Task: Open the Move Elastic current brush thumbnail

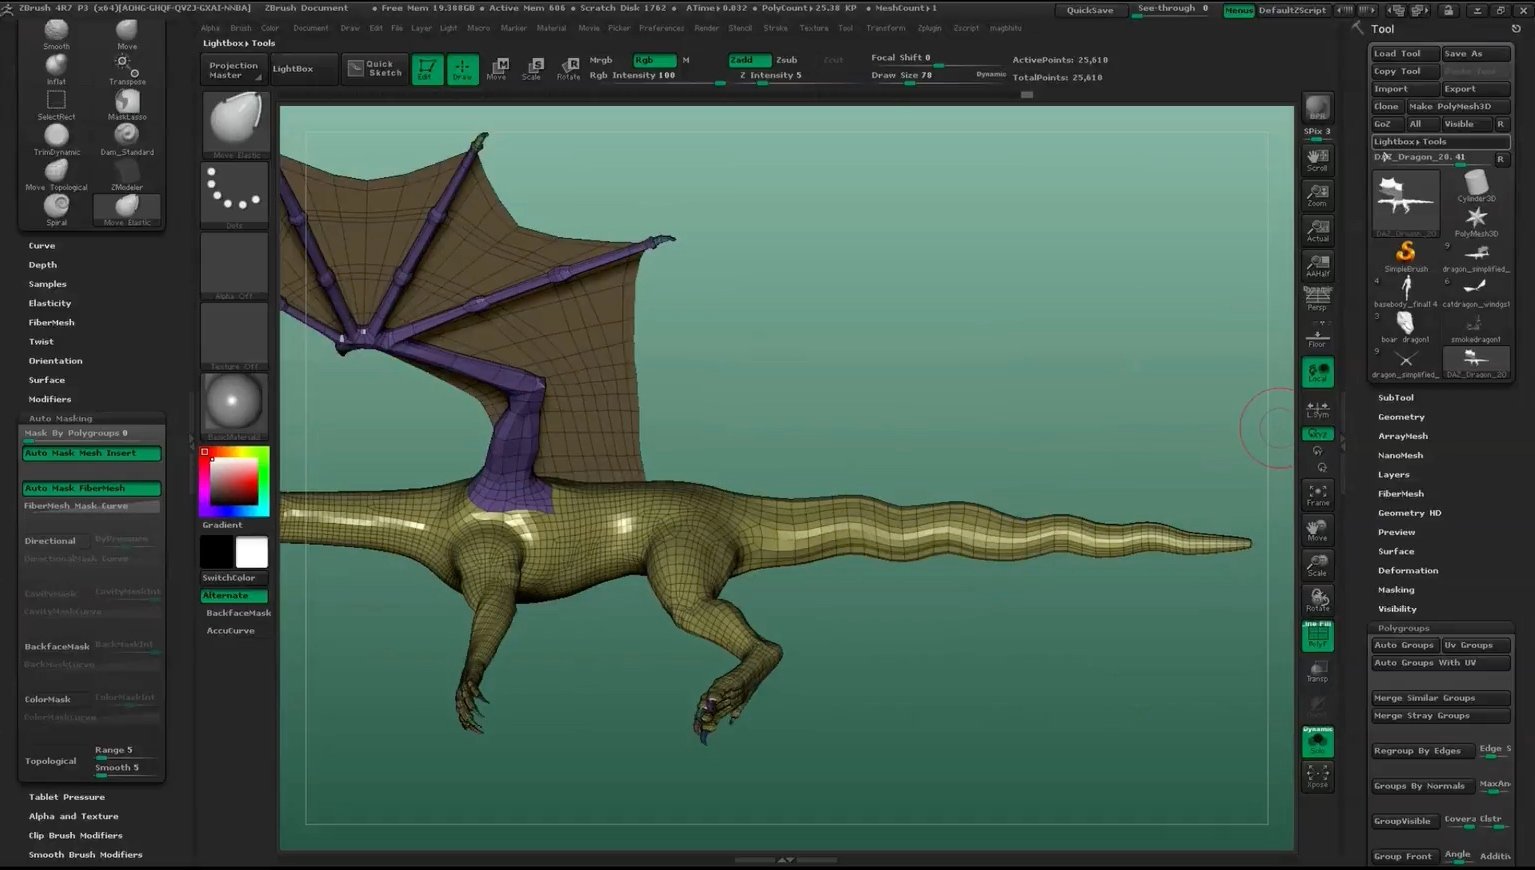Action: [x=235, y=124]
